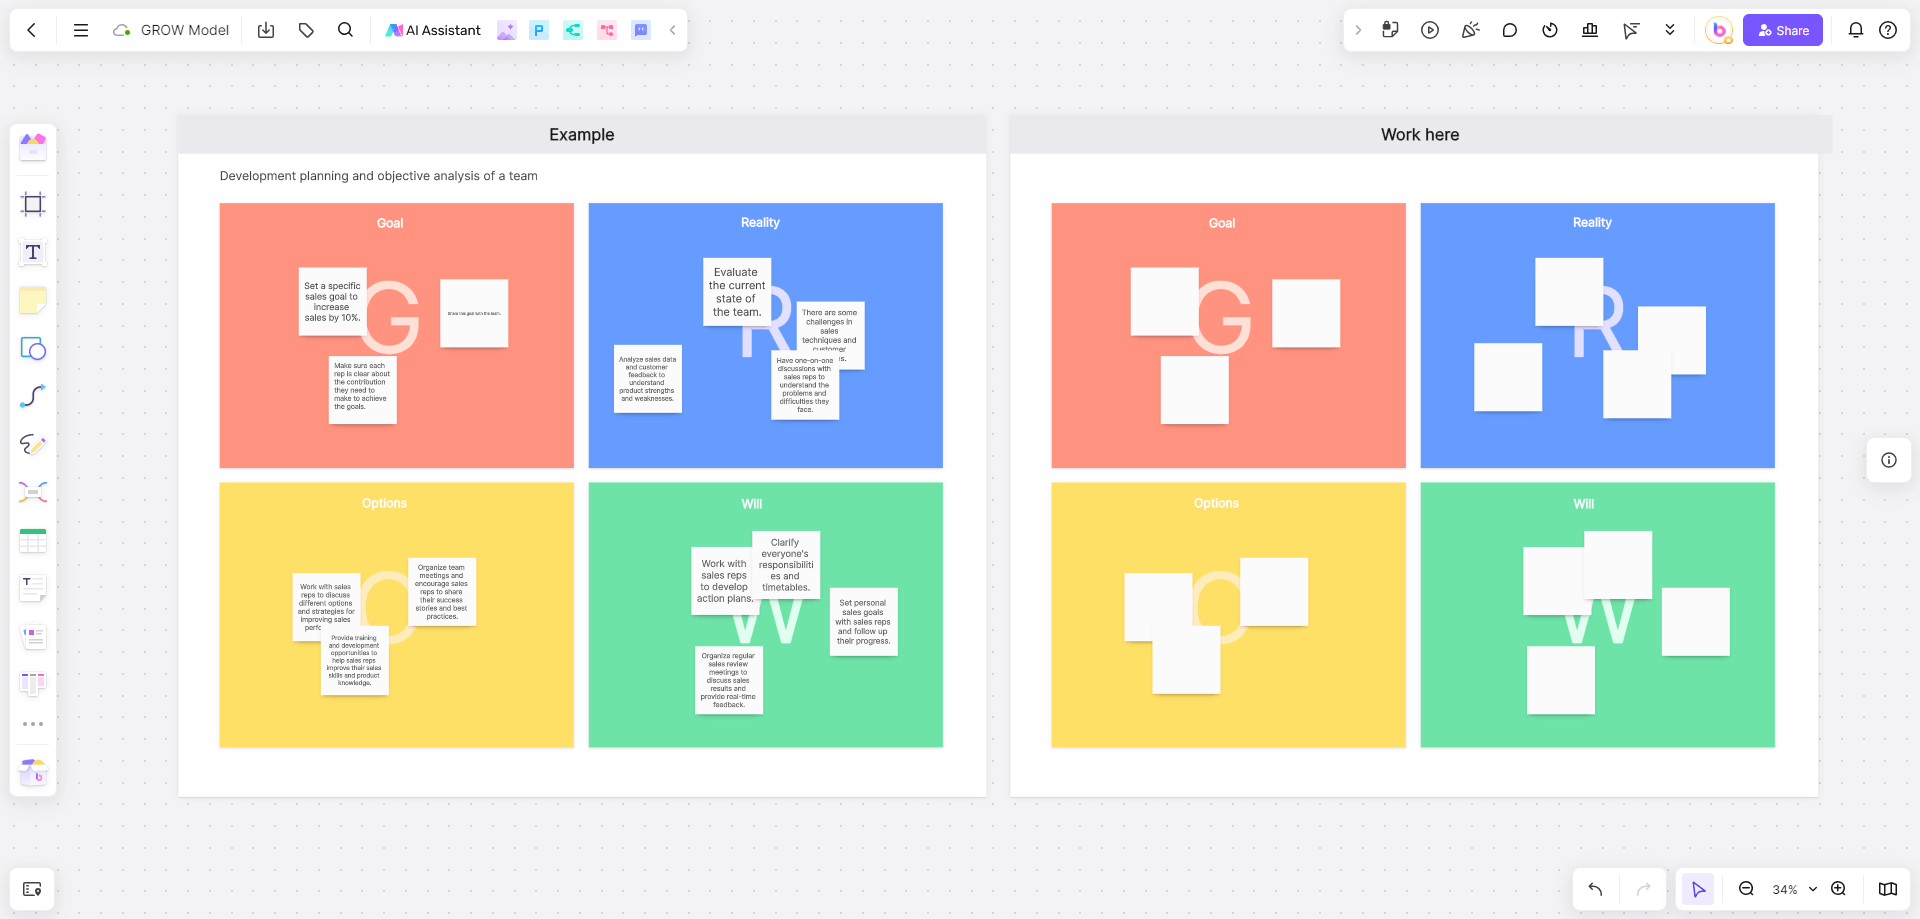The image size is (1920, 919).
Task: Select the Work here frame title
Action: [1420, 135]
